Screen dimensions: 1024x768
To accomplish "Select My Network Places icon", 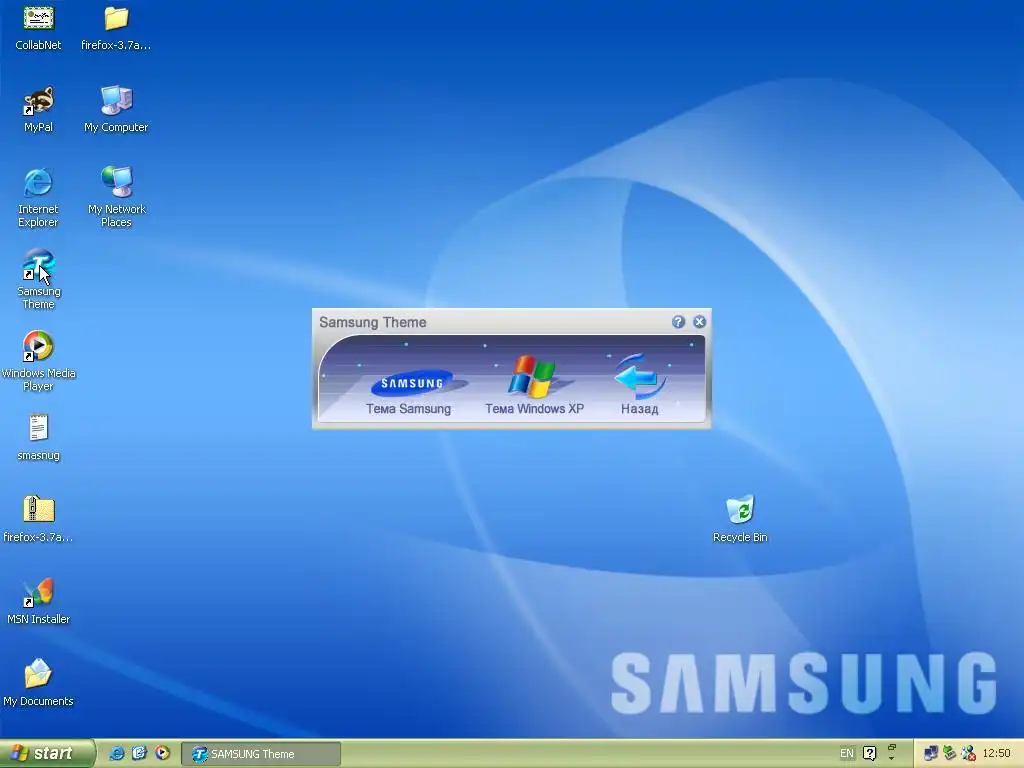I will (116, 198).
